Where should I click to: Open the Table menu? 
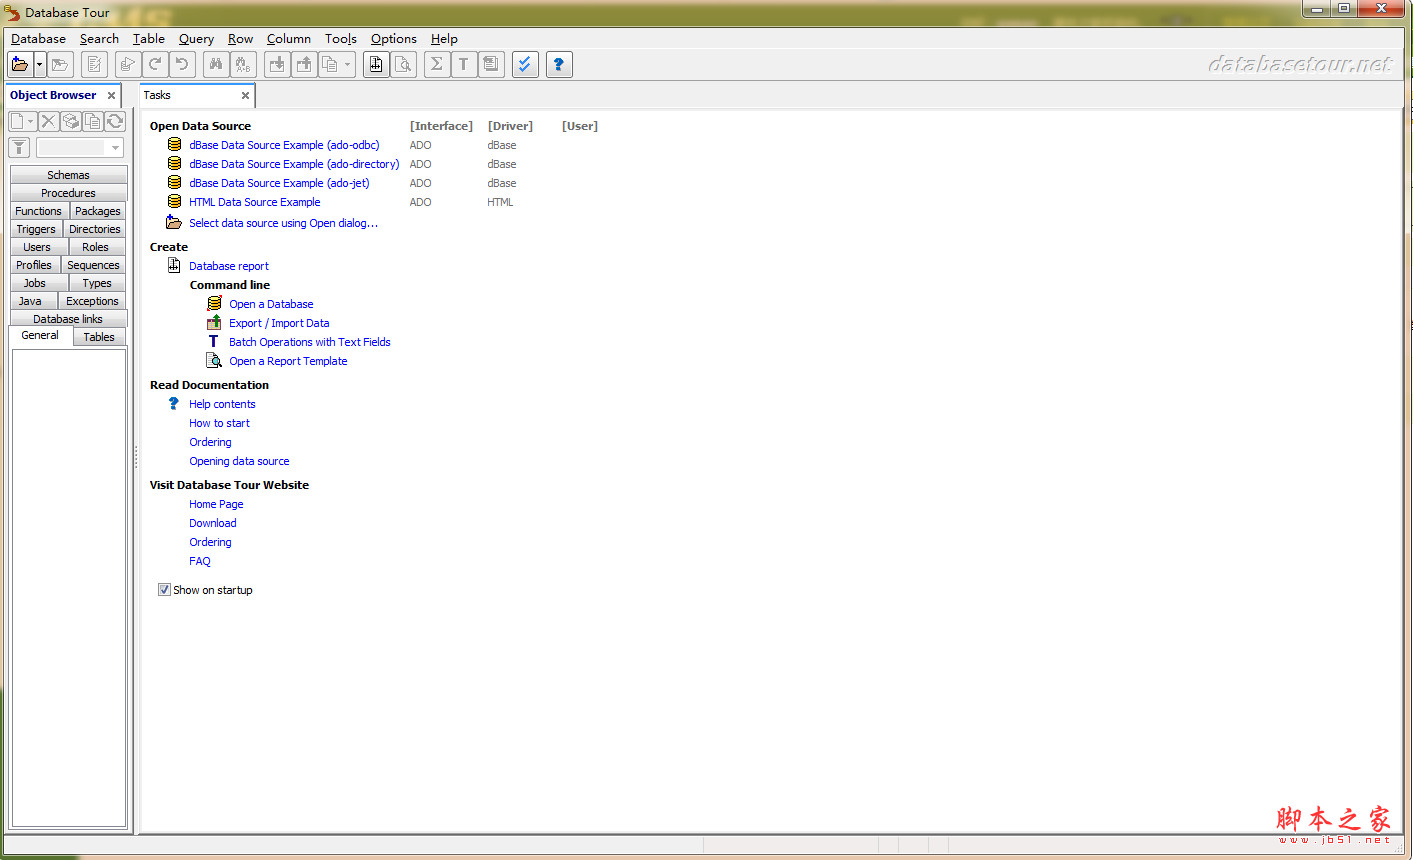[x=149, y=39]
